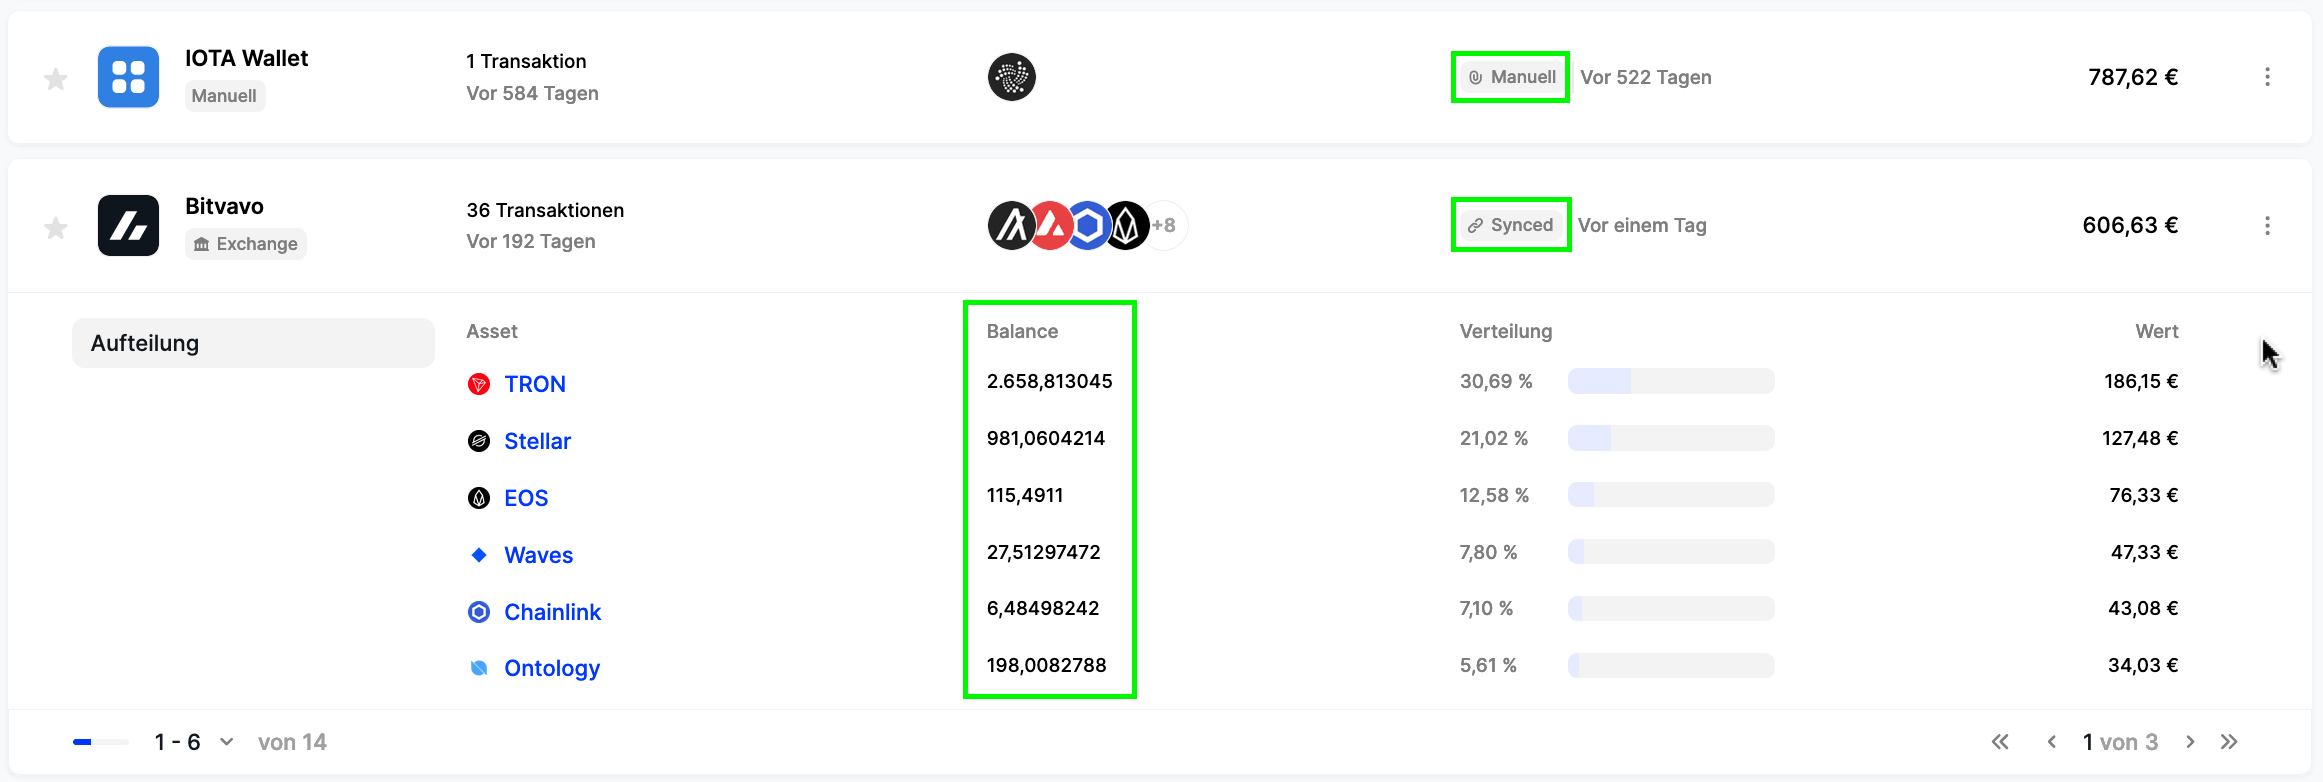Jump to last page double arrow
The width and height of the screenshot is (2323, 782).
click(x=2229, y=742)
